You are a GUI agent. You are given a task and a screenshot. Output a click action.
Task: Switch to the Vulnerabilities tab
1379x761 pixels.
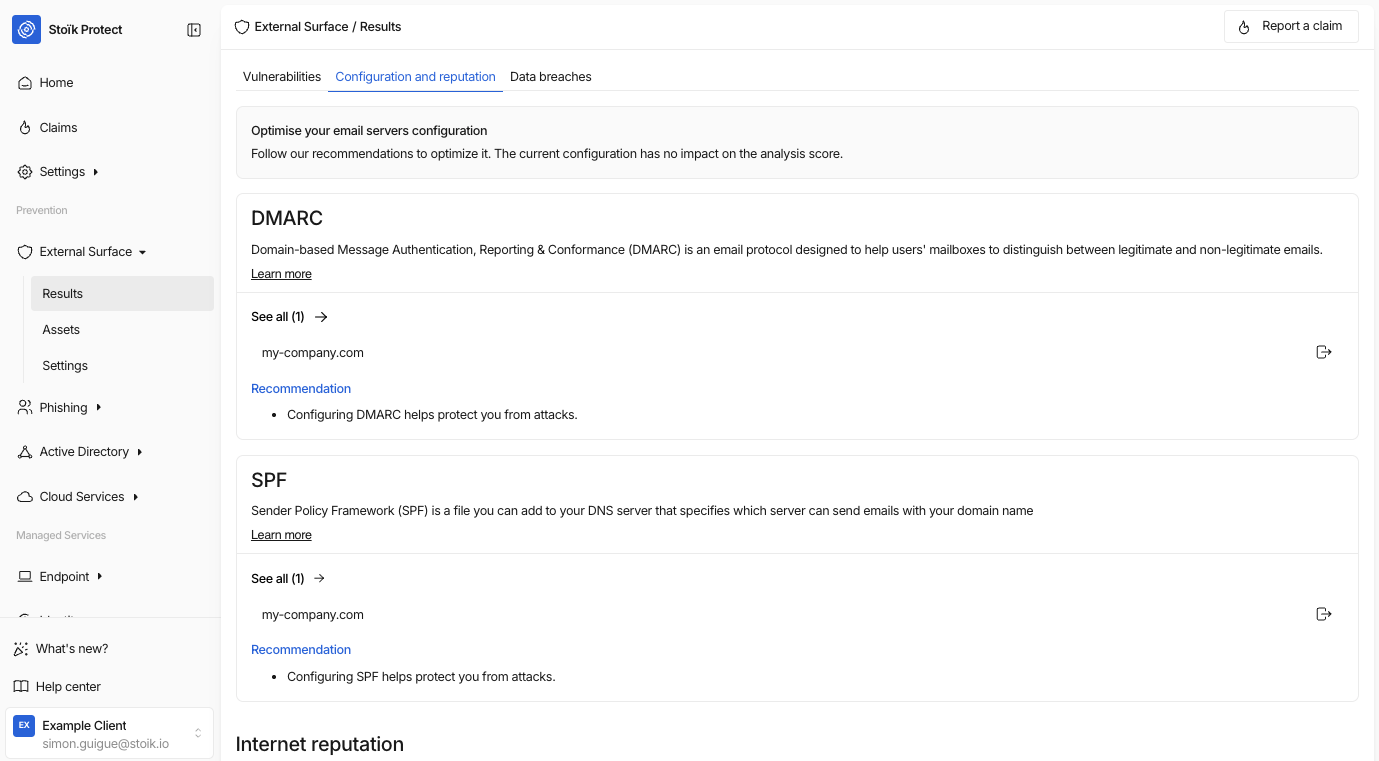point(282,77)
